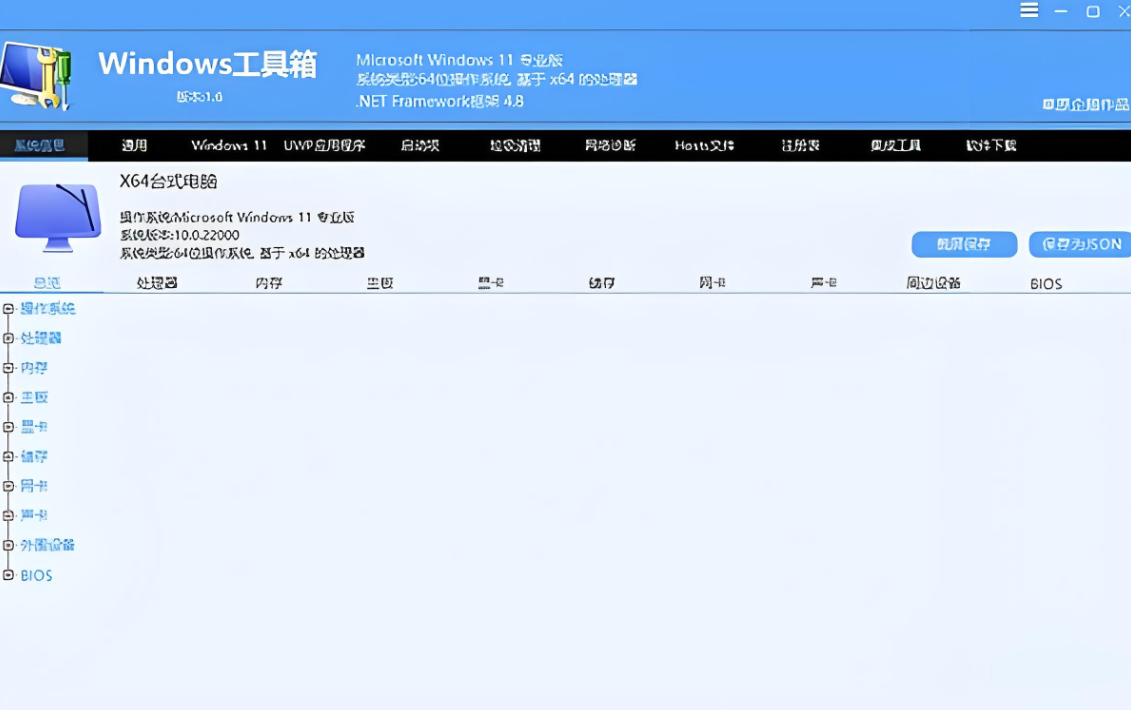Expand the 显卡 tree node
Image resolution: width=1131 pixels, height=710 pixels.
tap(7, 426)
